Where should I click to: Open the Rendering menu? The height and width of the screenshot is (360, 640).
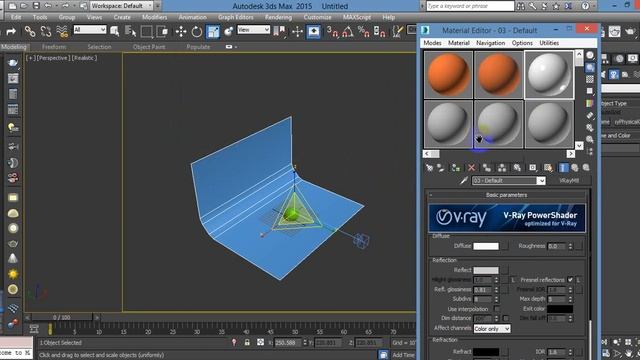click(x=278, y=17)
